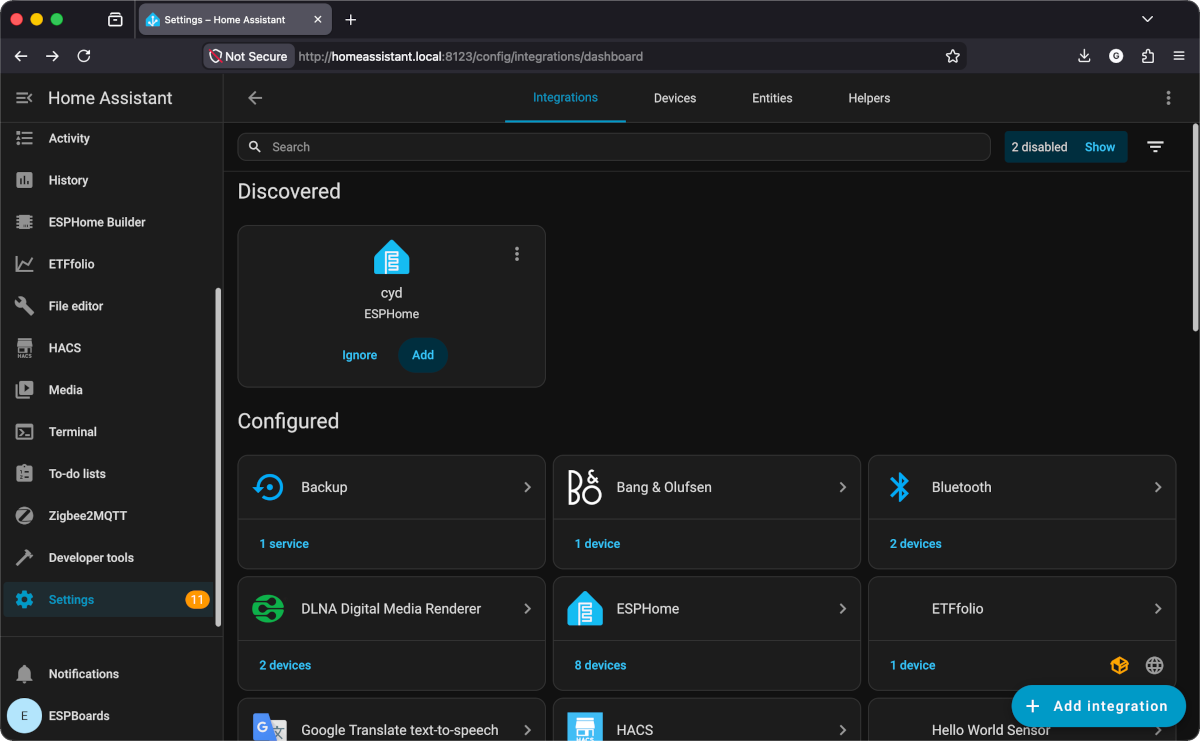Open a new browser tab
1200x741 pixels.
tap(351, 19)
